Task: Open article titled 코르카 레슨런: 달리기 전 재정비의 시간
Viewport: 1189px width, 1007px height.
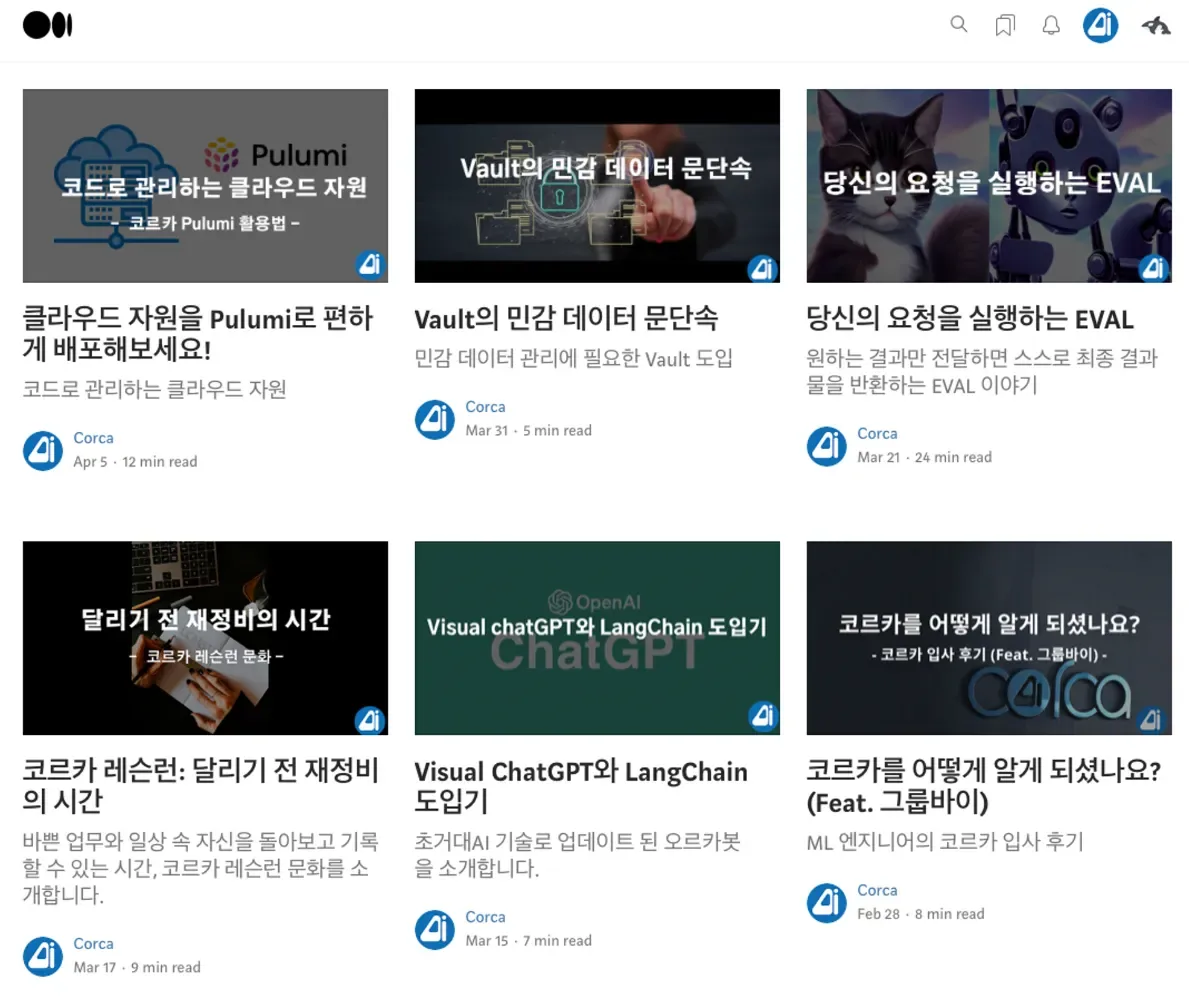Action: pyautogui.click(x=201, y=786)
